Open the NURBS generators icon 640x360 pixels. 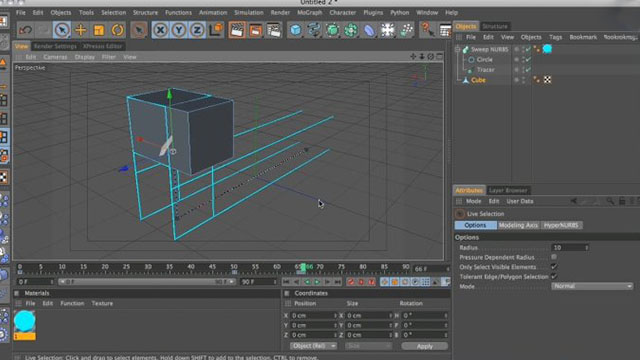coord(333,30)
